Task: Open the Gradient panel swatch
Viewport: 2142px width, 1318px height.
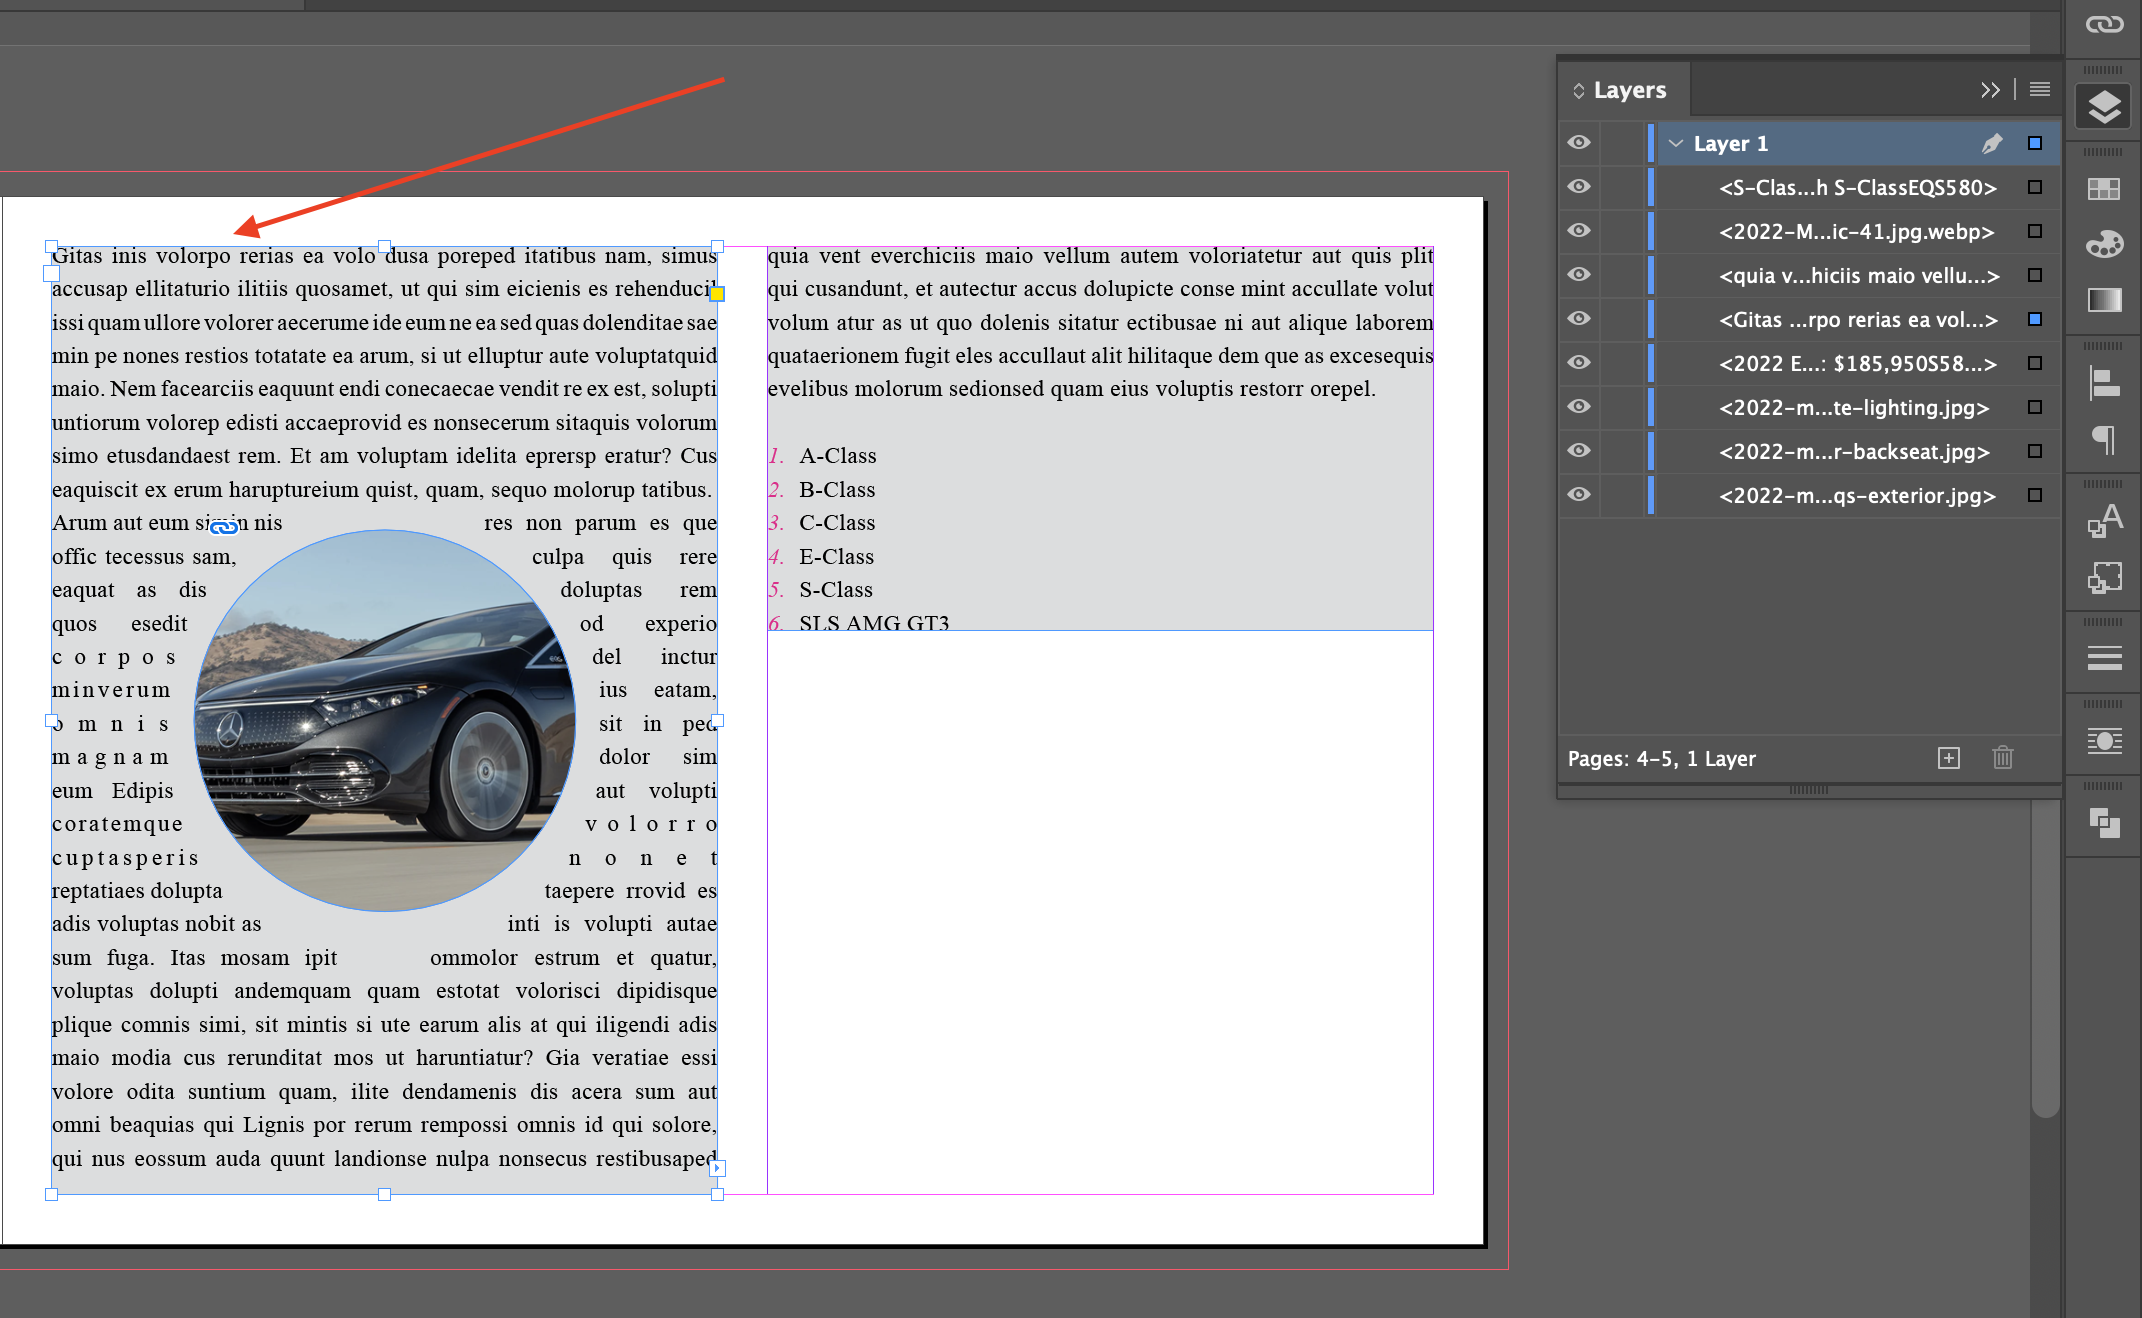Action: [x=2104, y=298]
